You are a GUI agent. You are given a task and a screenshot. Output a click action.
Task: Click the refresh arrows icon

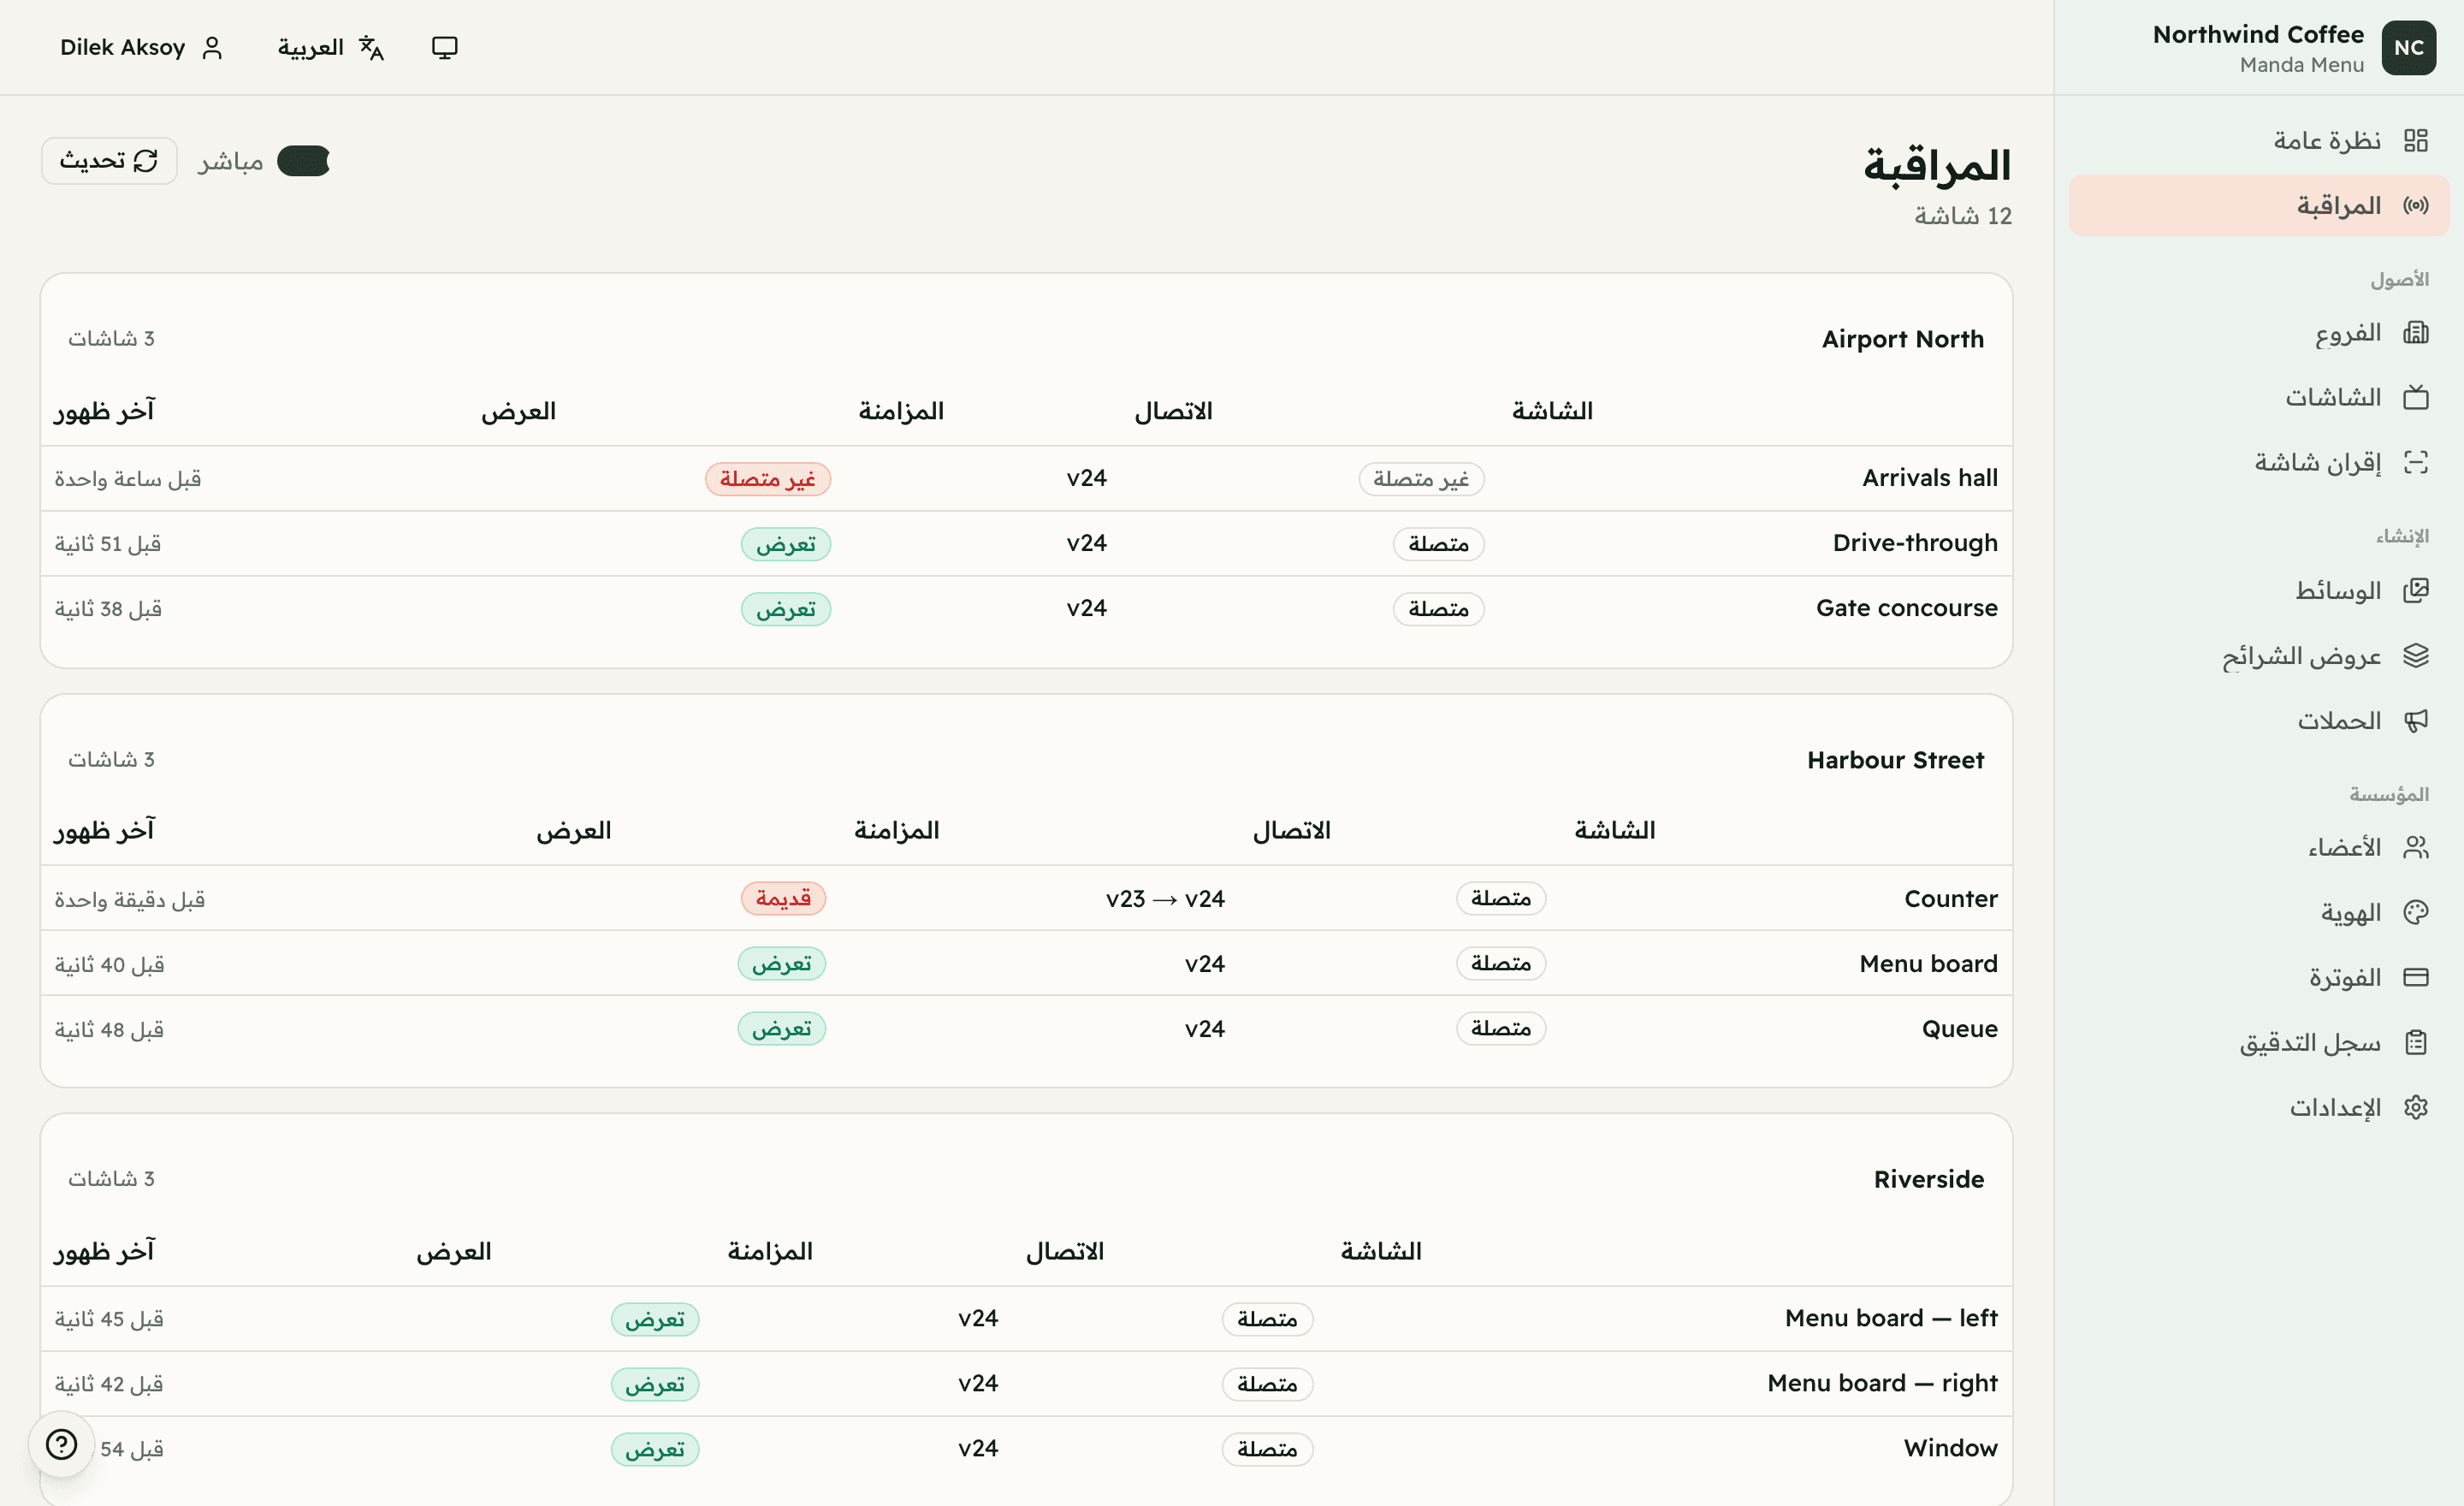(x=145, y=160)
